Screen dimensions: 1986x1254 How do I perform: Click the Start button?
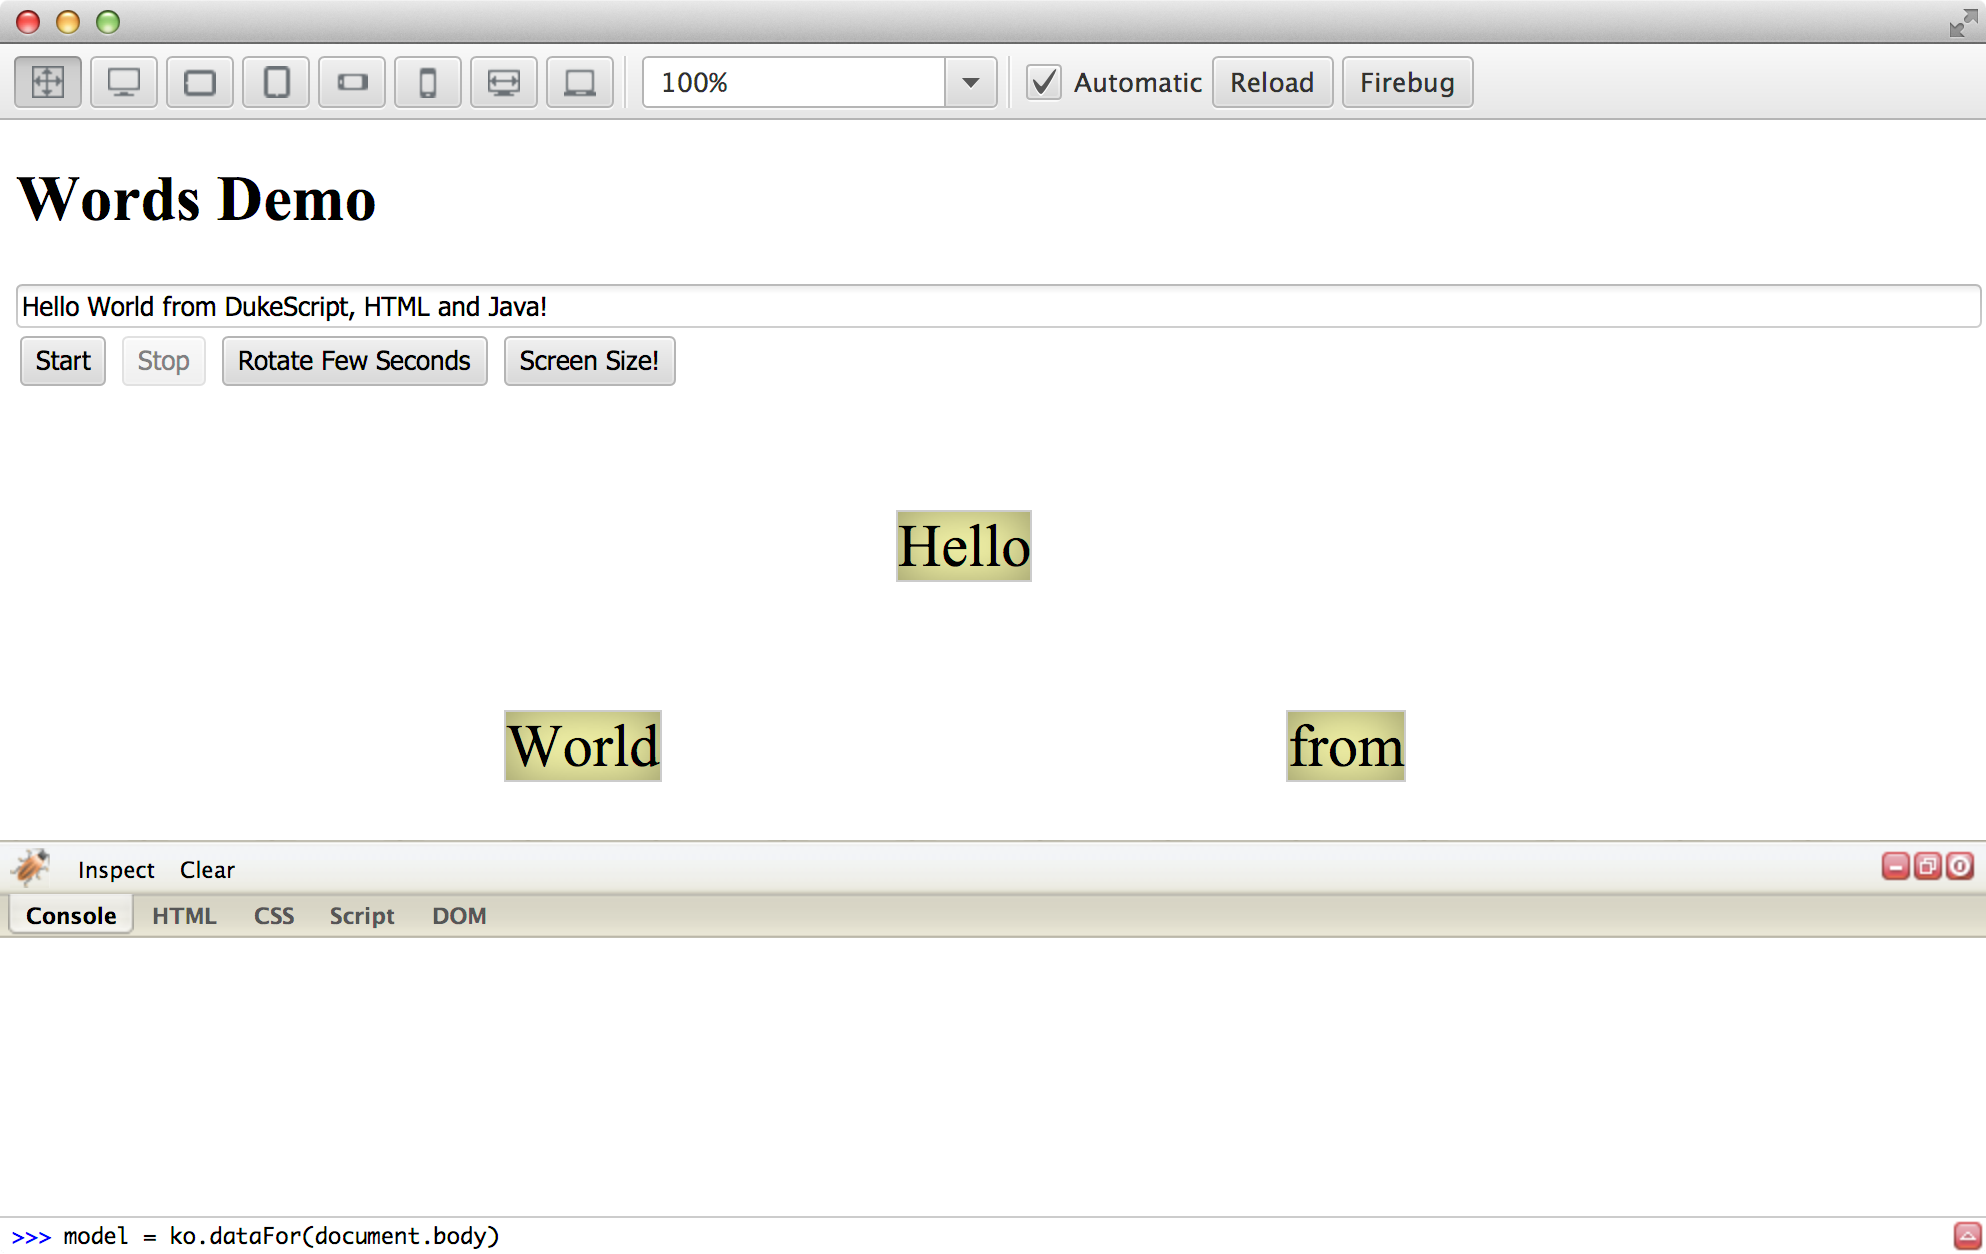[x=63, y=361]
